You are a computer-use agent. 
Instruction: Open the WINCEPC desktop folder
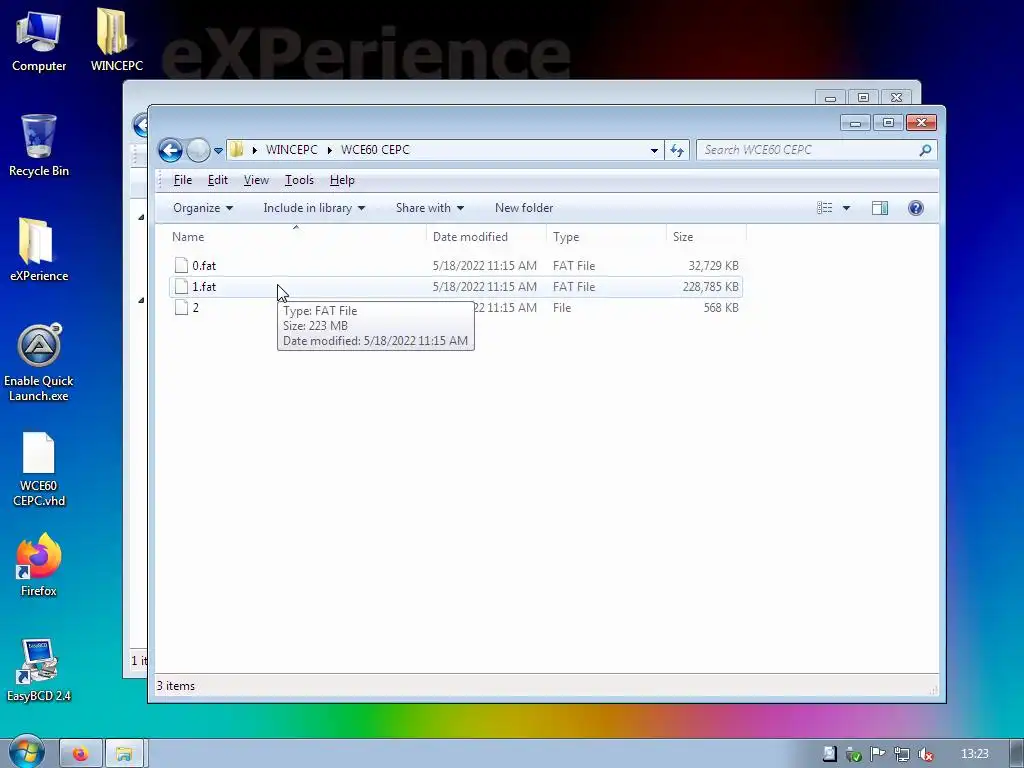click(x=116, y=40)
